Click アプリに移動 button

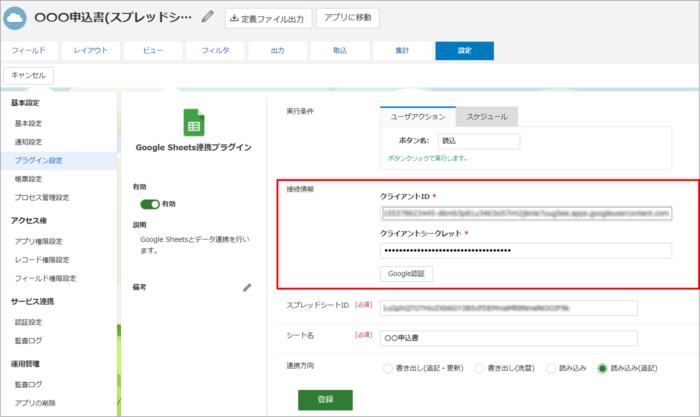pos(348,18)
